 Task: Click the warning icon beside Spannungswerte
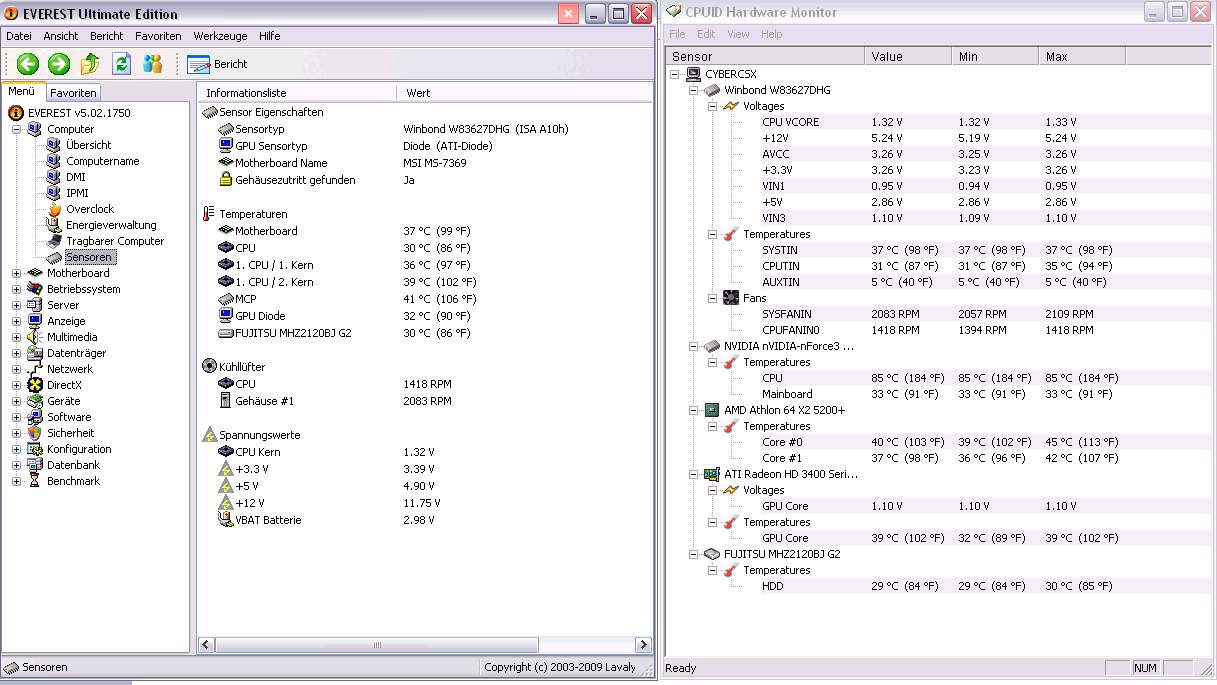pos(209,435)
